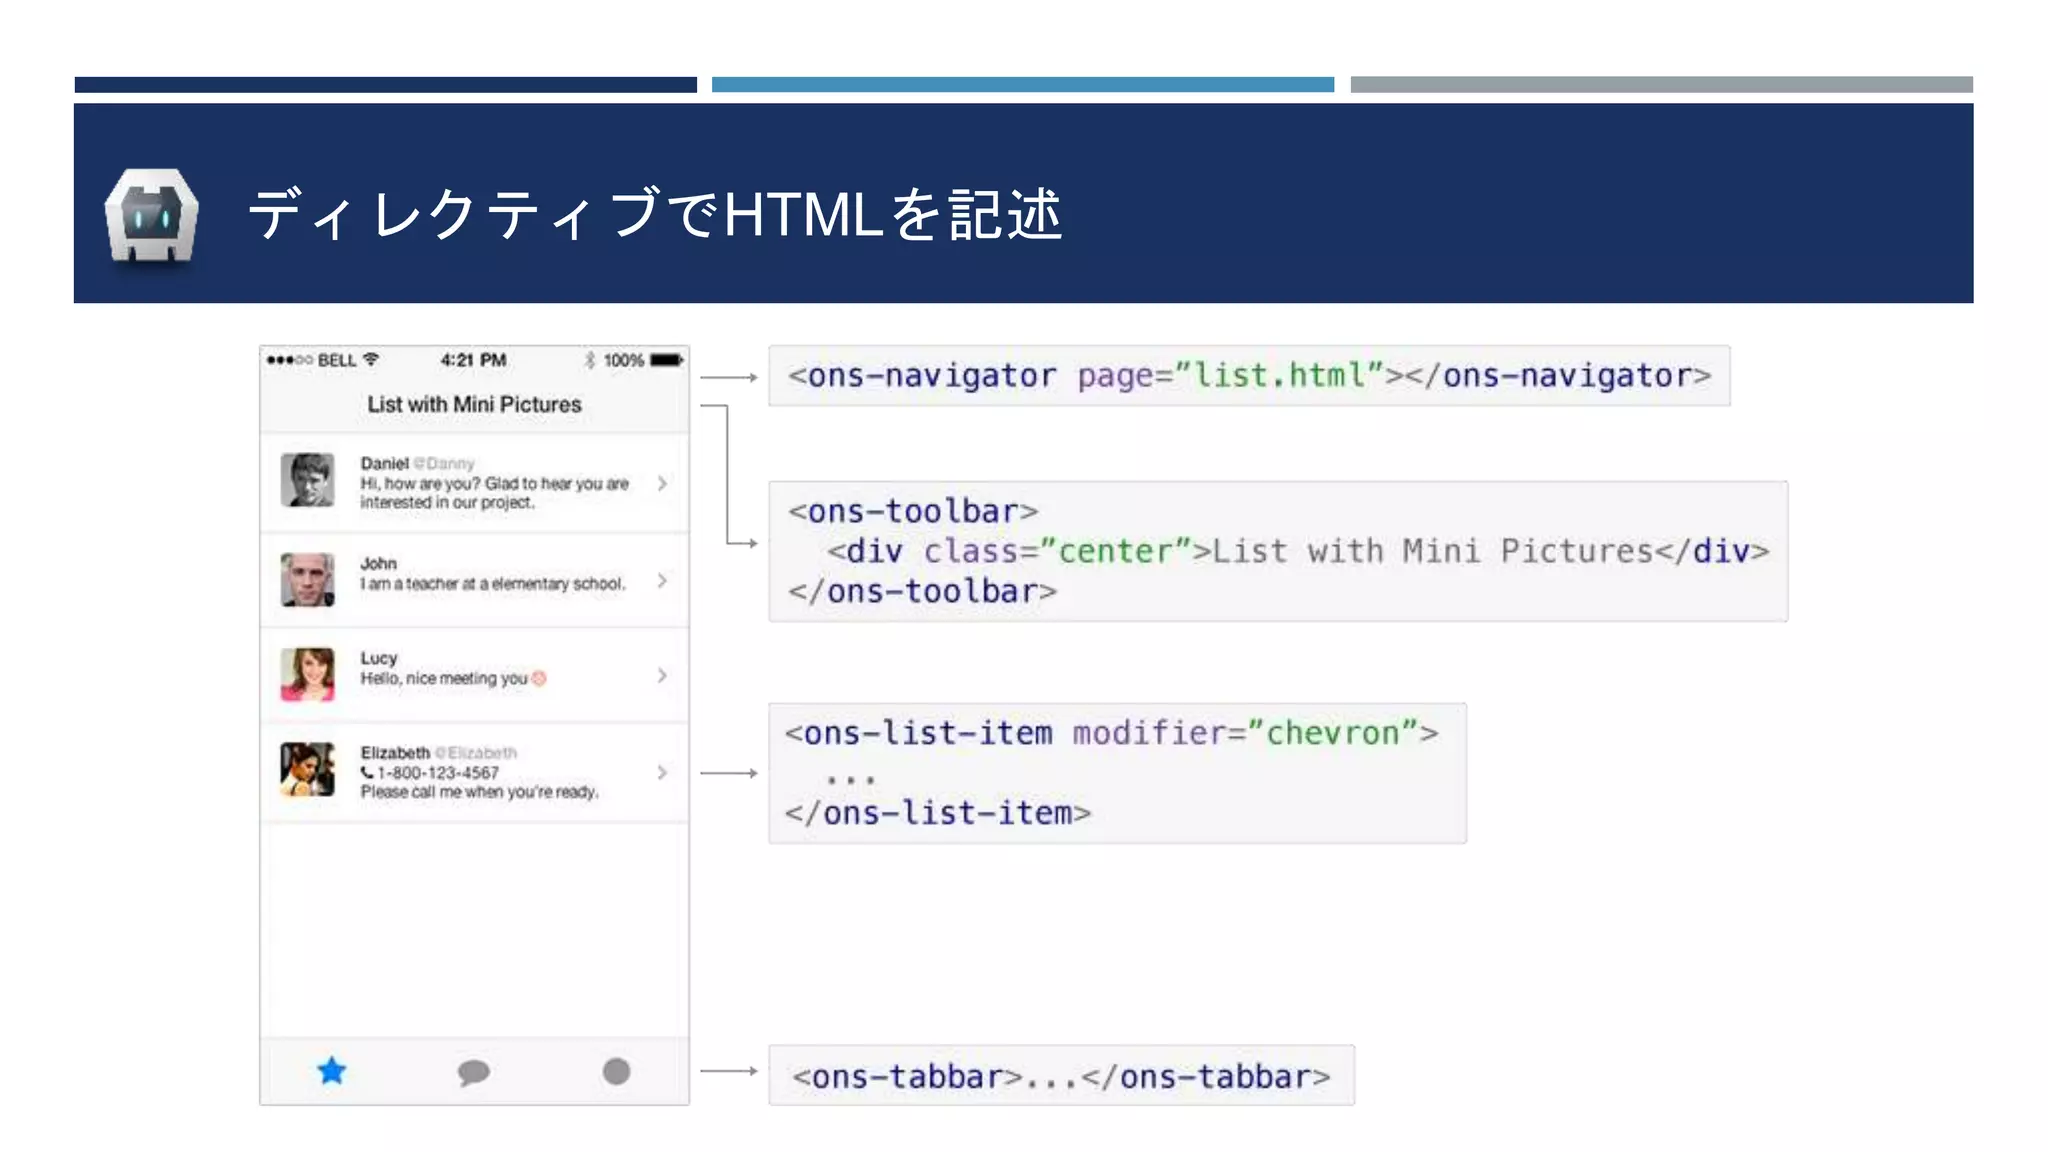2048x1152 pixels.
Task: Click the emoji after 'nice meeting you'
Action: point(539,678)
